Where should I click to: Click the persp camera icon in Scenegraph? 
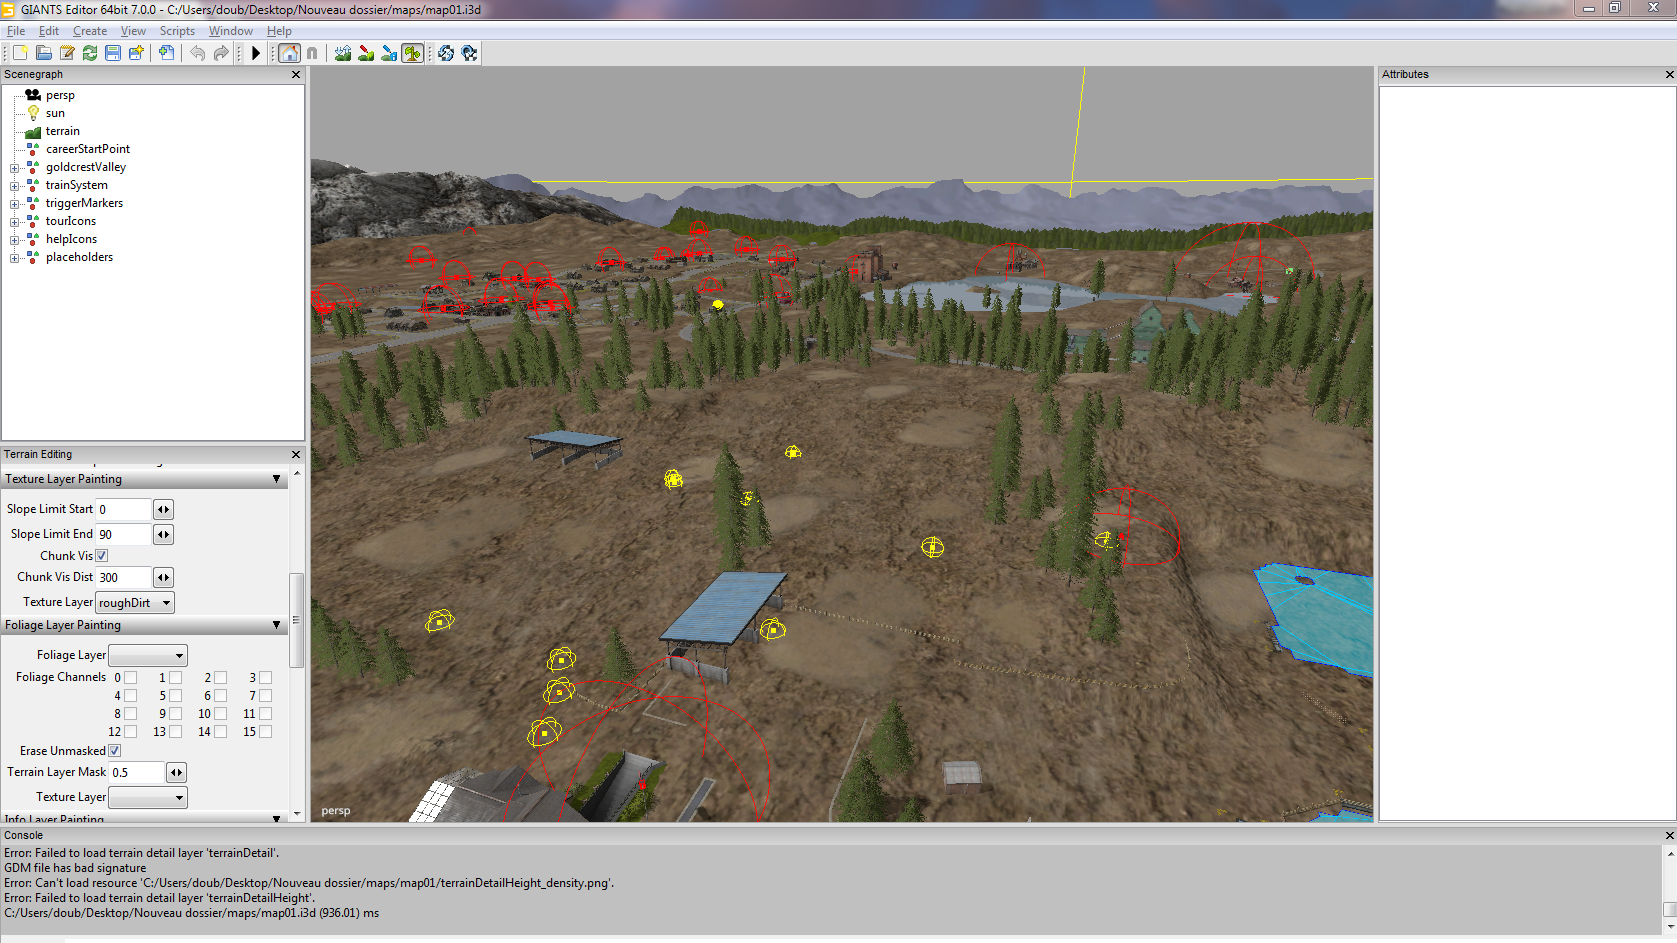coord(33,95)
